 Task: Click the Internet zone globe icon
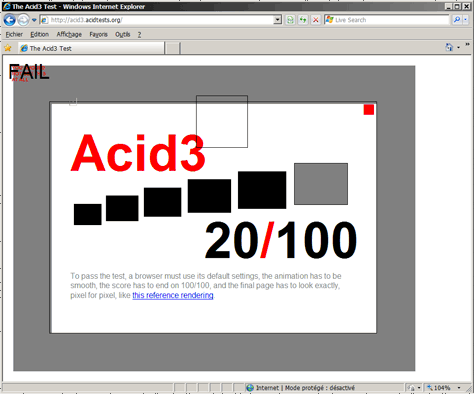pyautogui.click(x=250, y=388)
